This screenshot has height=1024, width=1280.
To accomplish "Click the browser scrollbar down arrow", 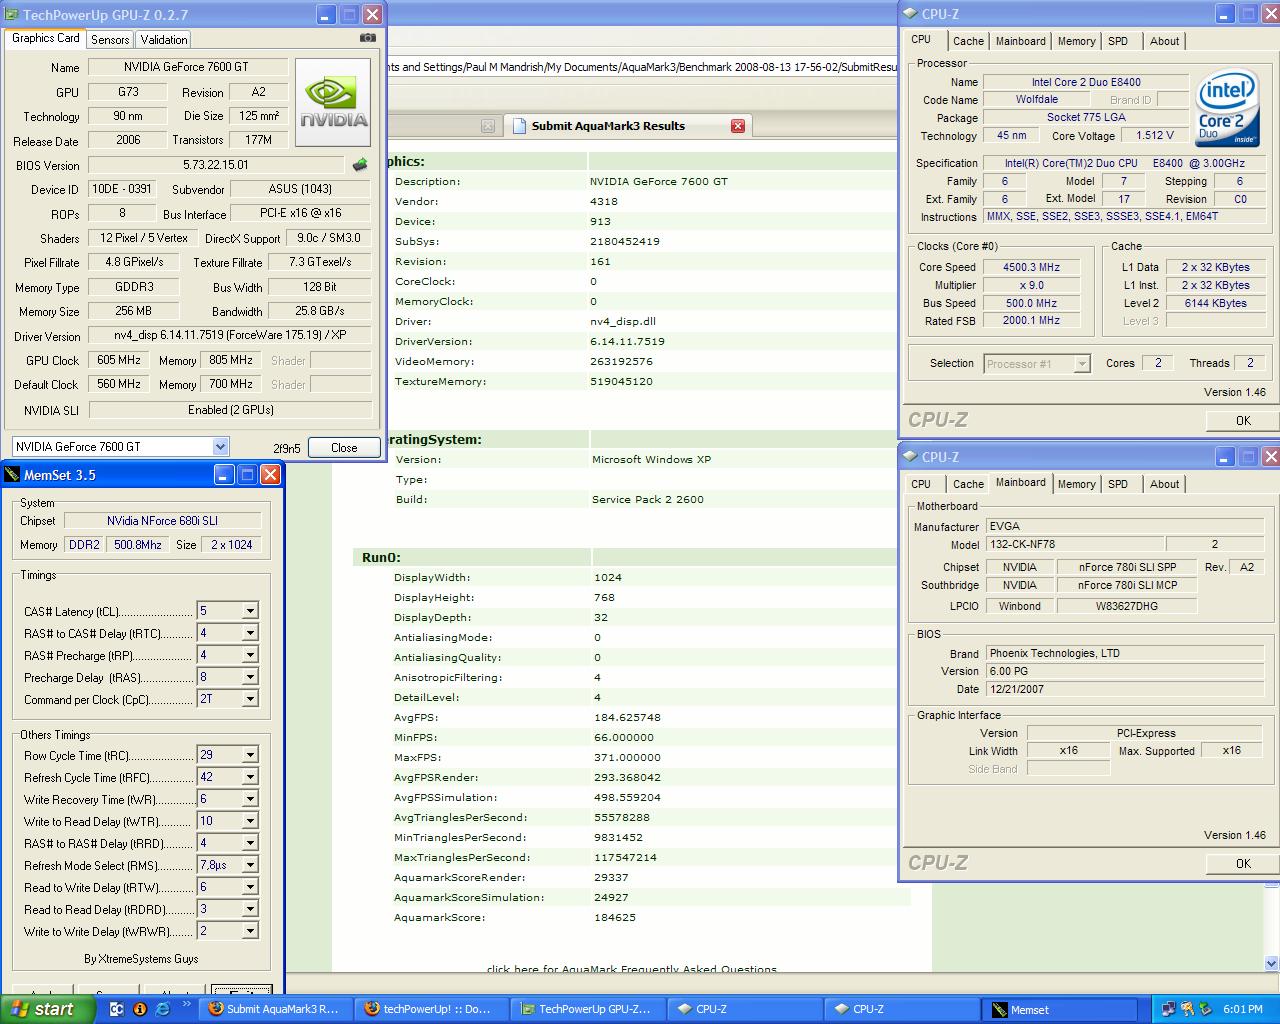I will [x=1271, y=963].
